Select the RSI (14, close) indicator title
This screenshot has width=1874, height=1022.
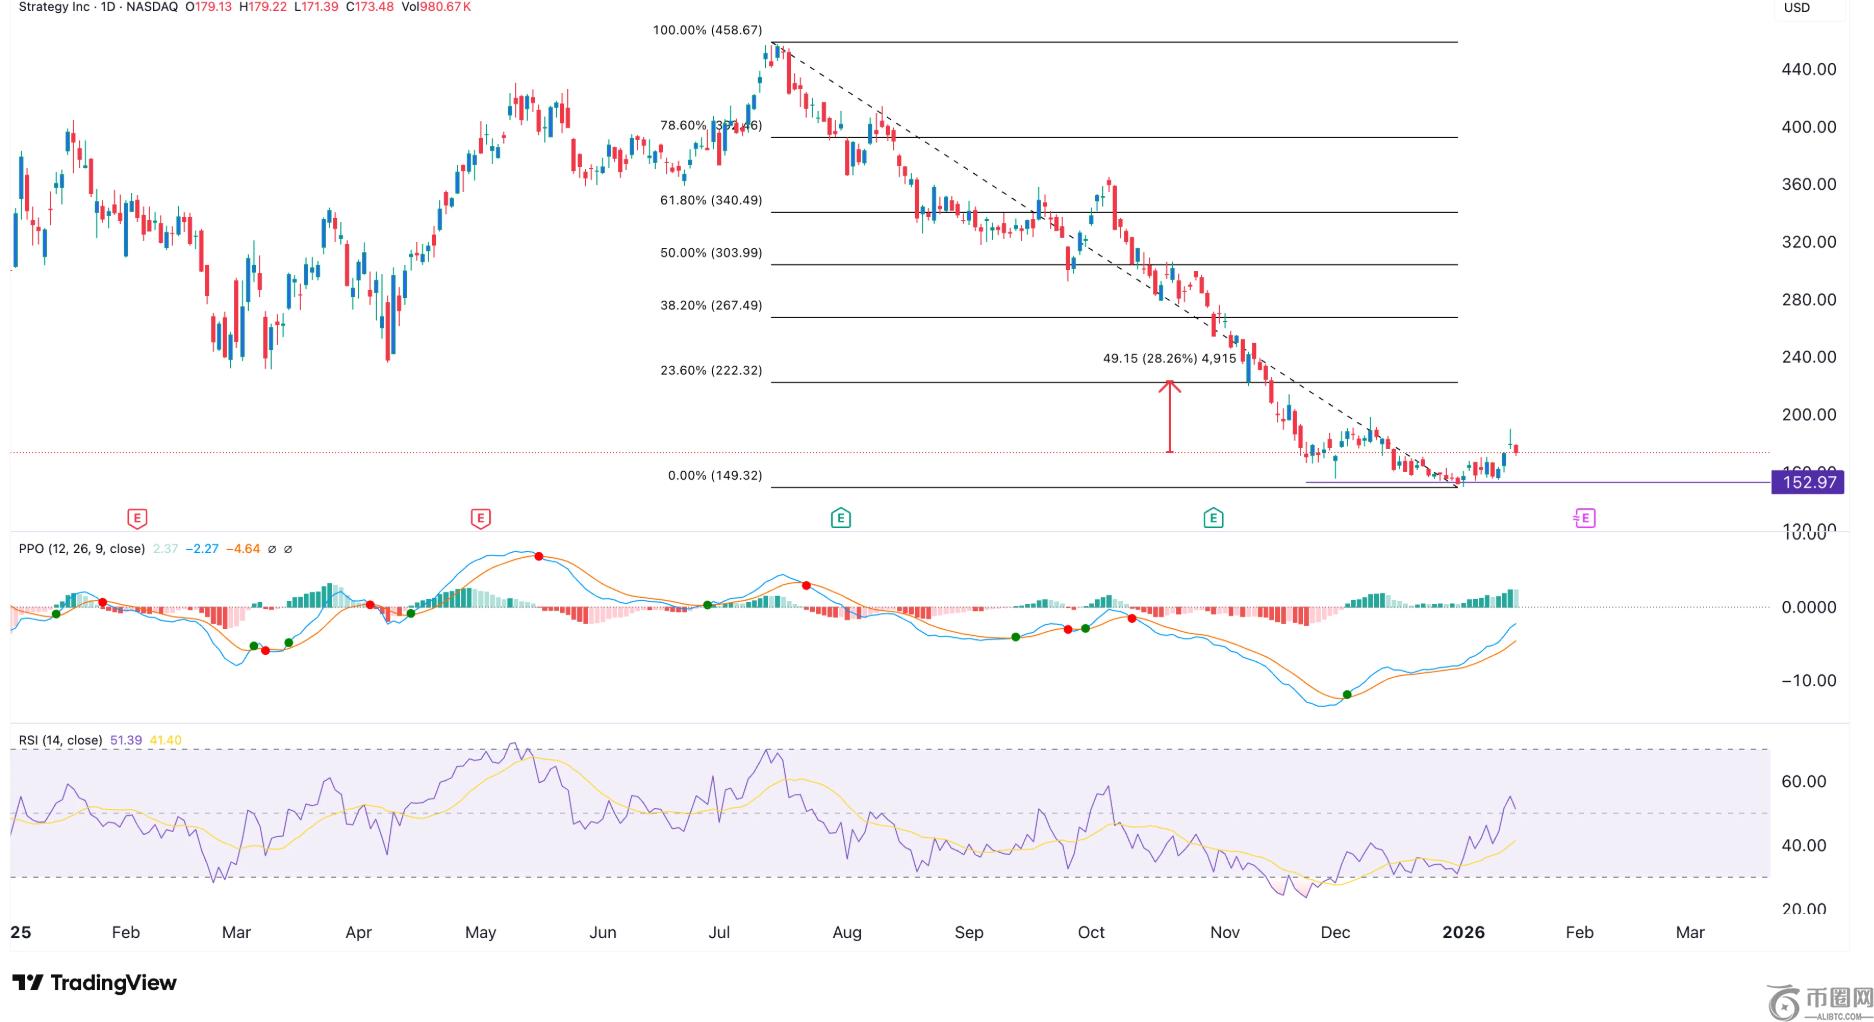[61, 740]
